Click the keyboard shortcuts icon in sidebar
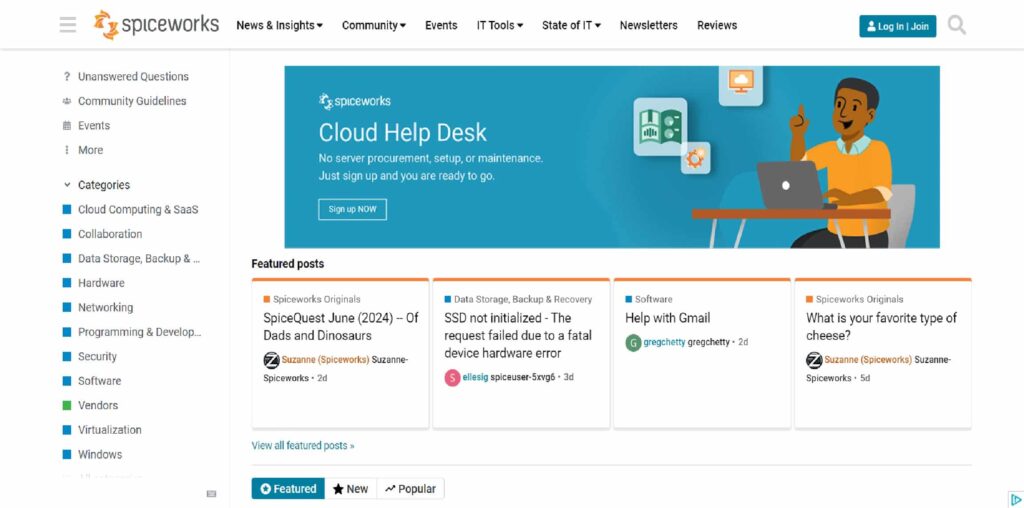 pos(211,494)
